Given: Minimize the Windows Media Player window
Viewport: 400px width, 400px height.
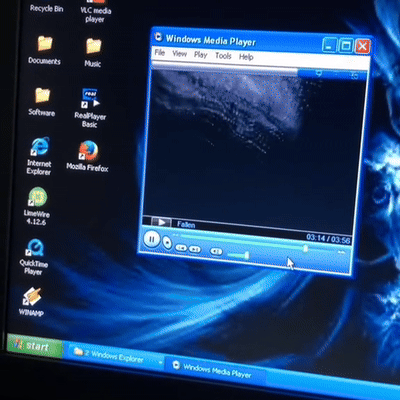Looking at the screenshot, I should pos(329,45).
